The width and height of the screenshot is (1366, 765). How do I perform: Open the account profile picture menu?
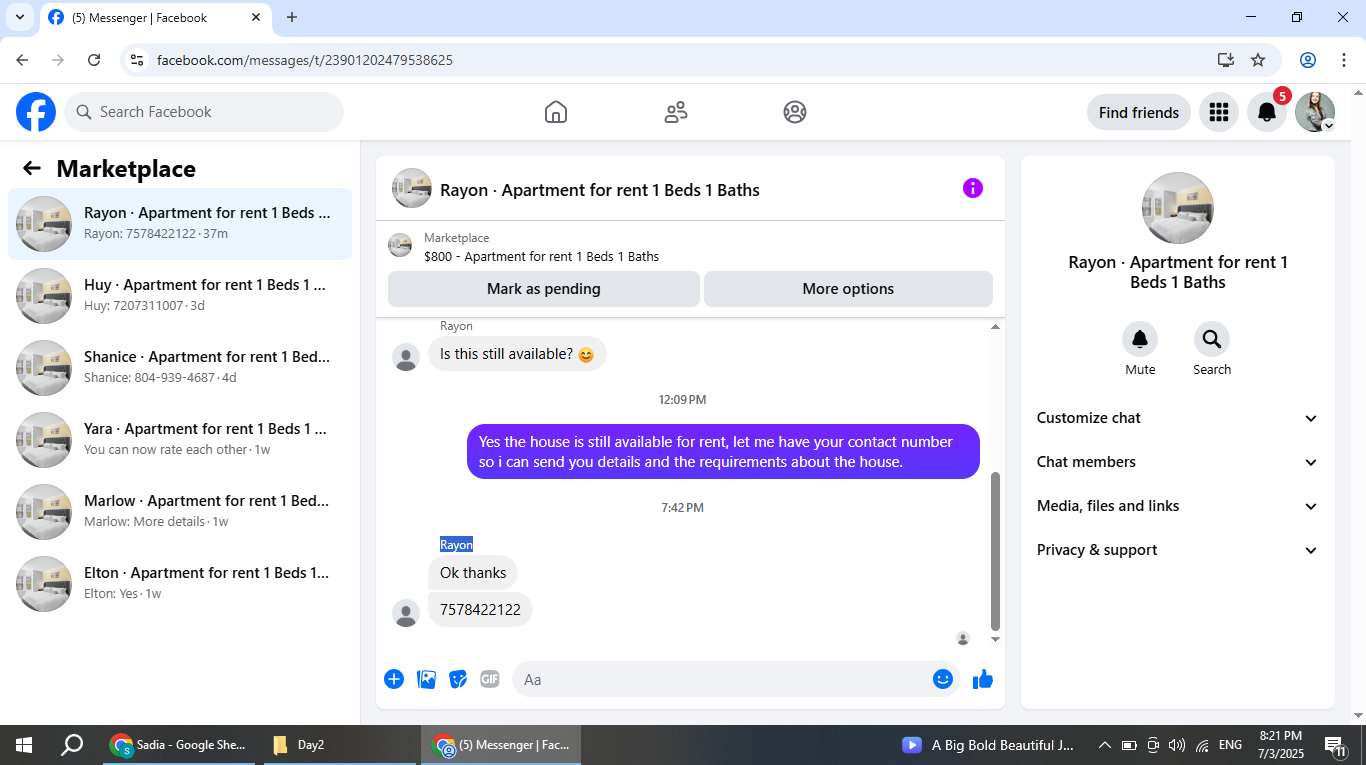[x=1315, y=112]
